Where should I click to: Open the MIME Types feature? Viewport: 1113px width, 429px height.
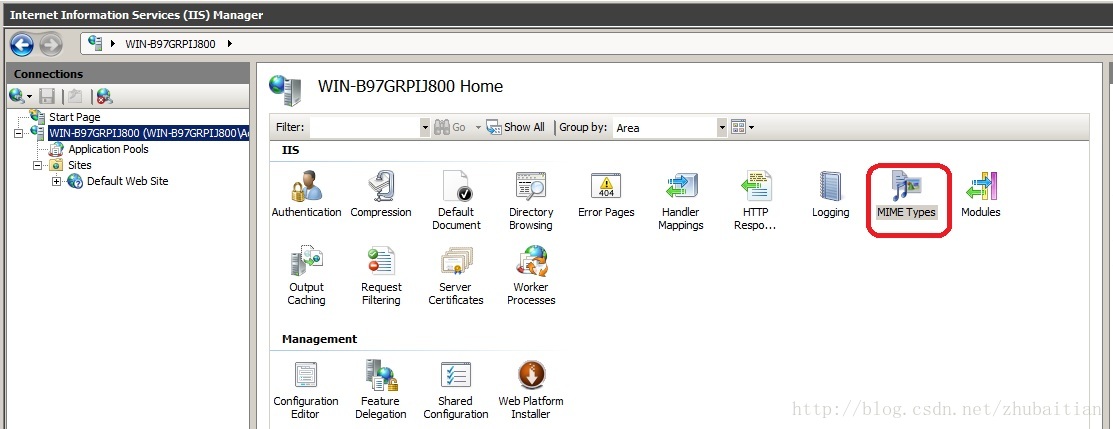tap(906, 193)
